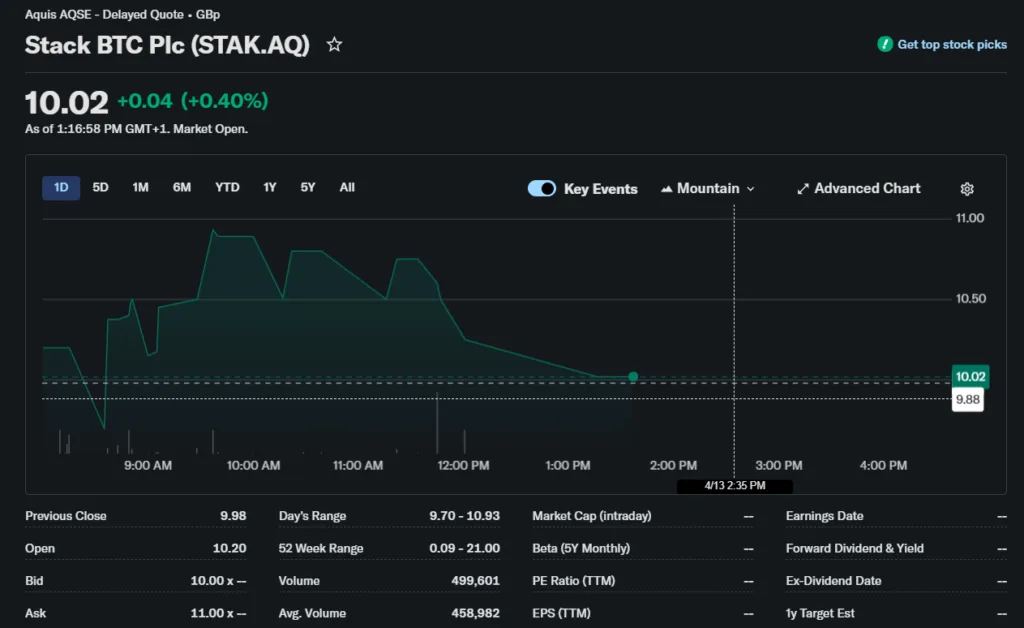Select the 1M tab

tap(140, 187)
